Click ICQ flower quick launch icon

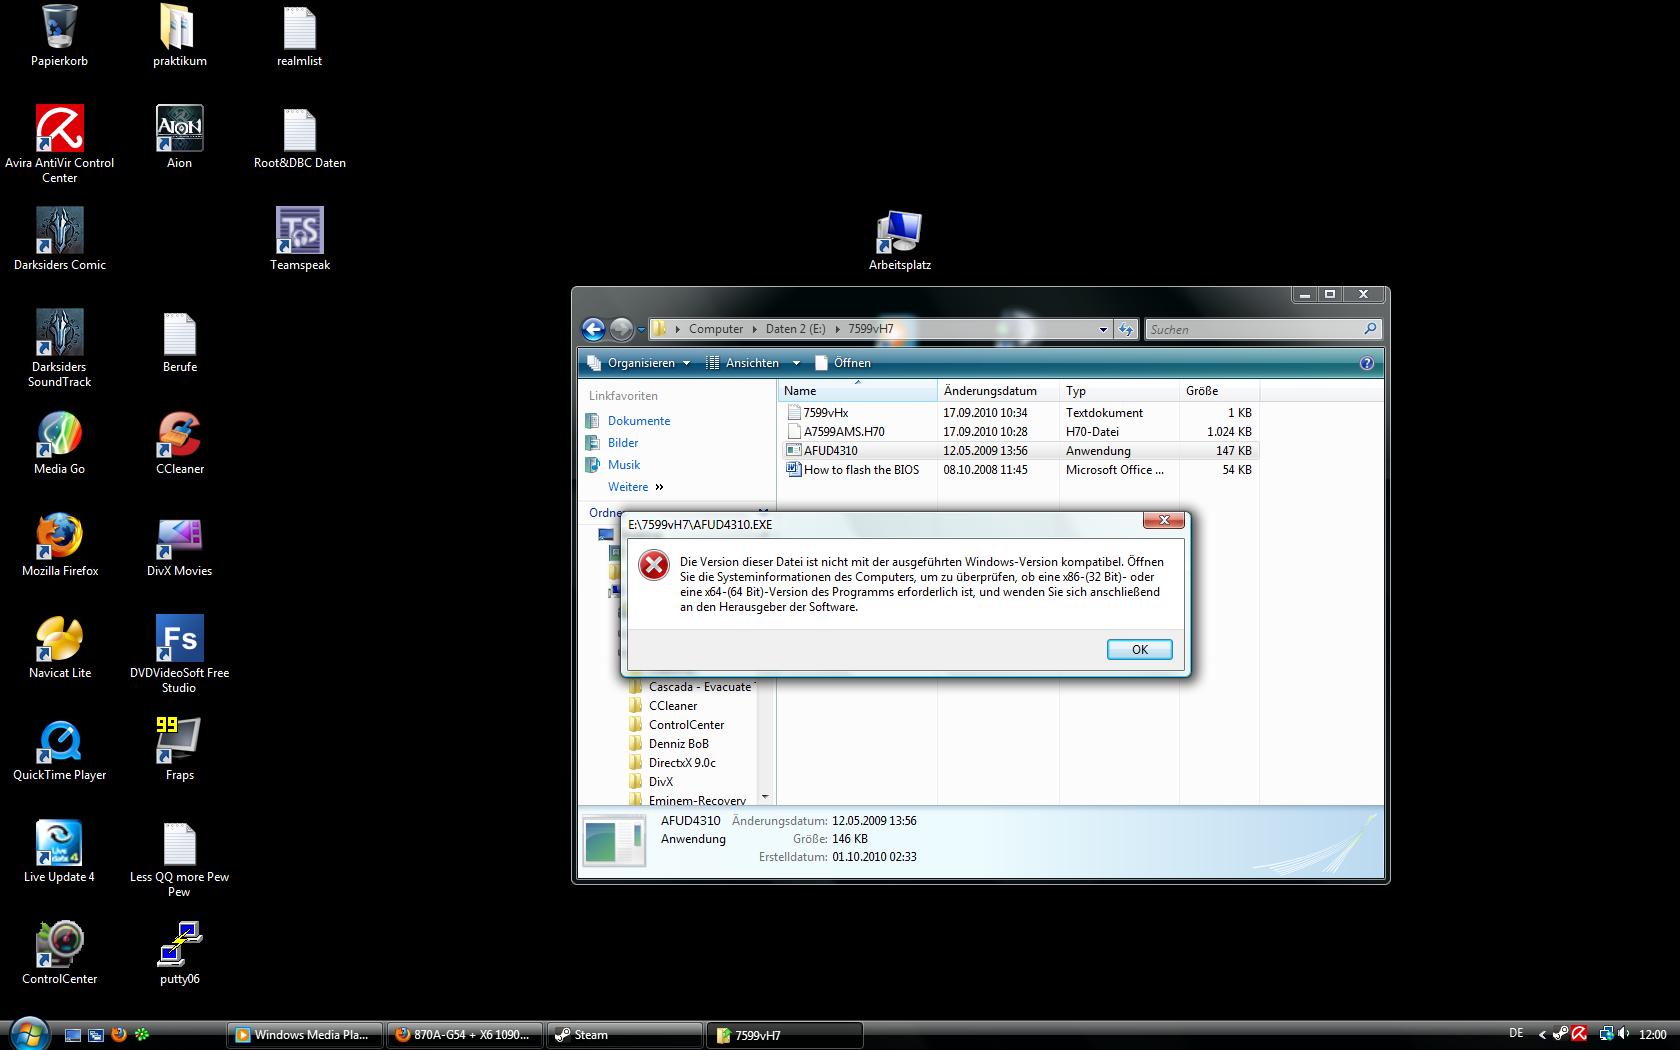pos(142,1035)
